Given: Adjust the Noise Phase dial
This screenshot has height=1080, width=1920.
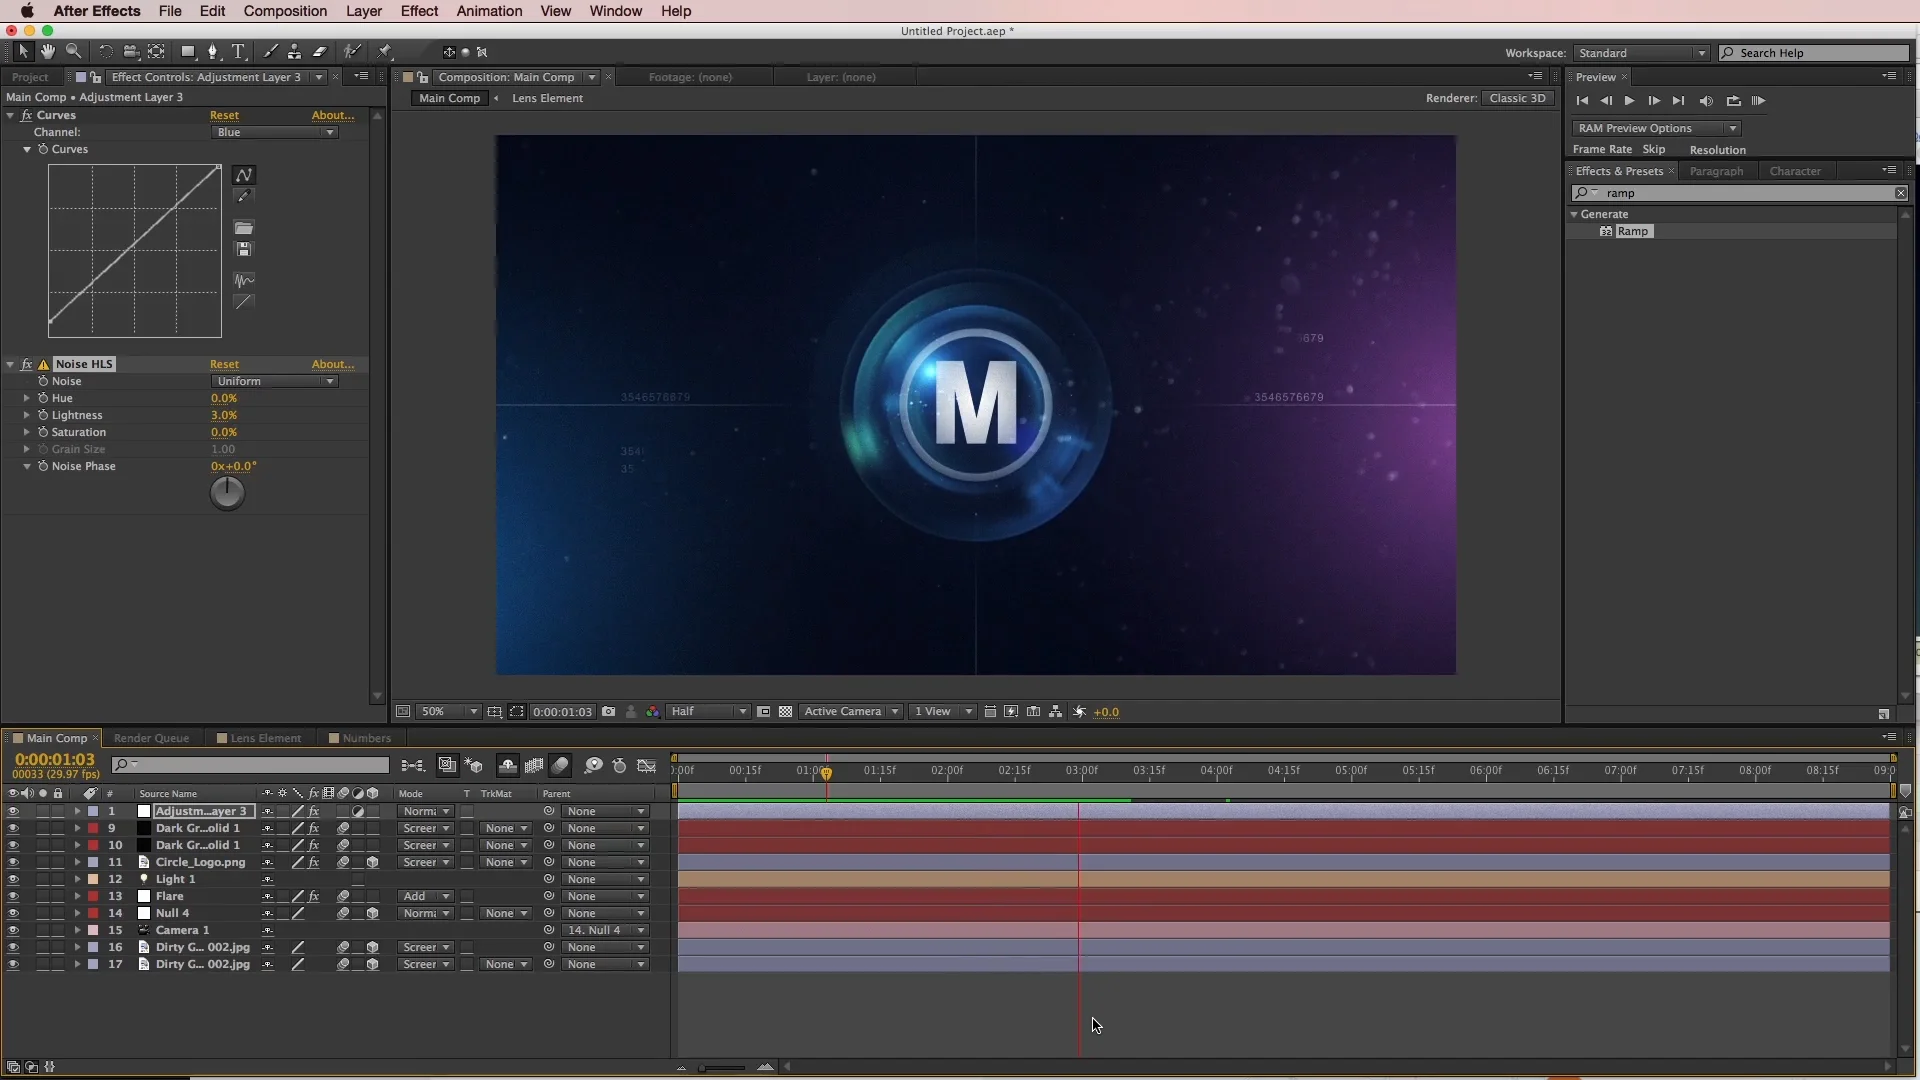Looking at the screenshot, I should pos(227,492).
